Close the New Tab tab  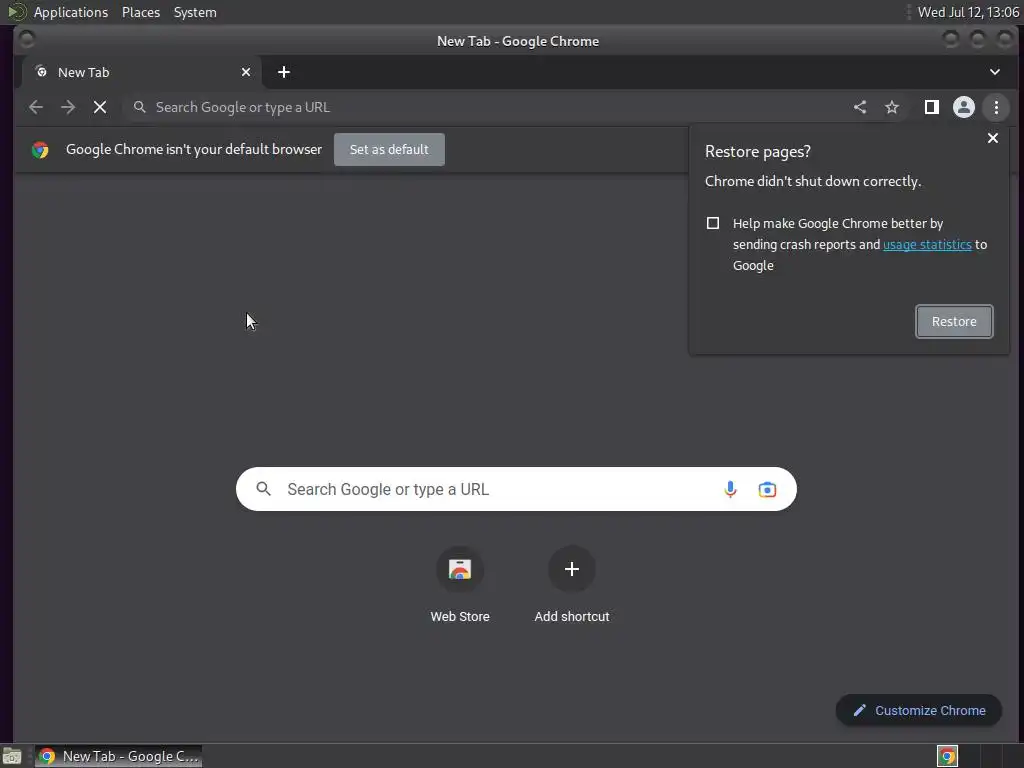point(246,72)
